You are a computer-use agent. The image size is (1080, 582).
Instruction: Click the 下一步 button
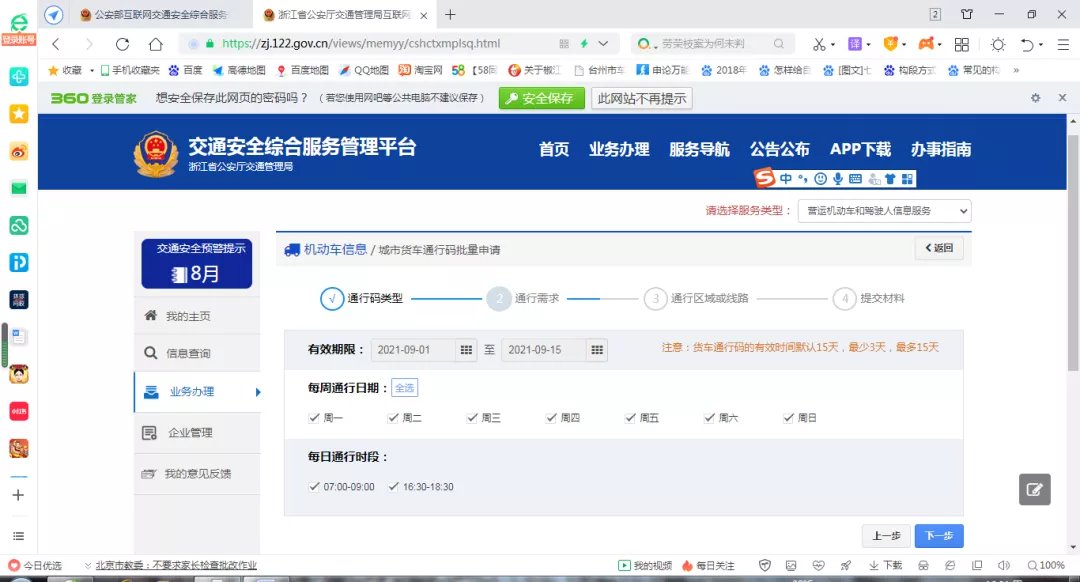click(938, 536)
